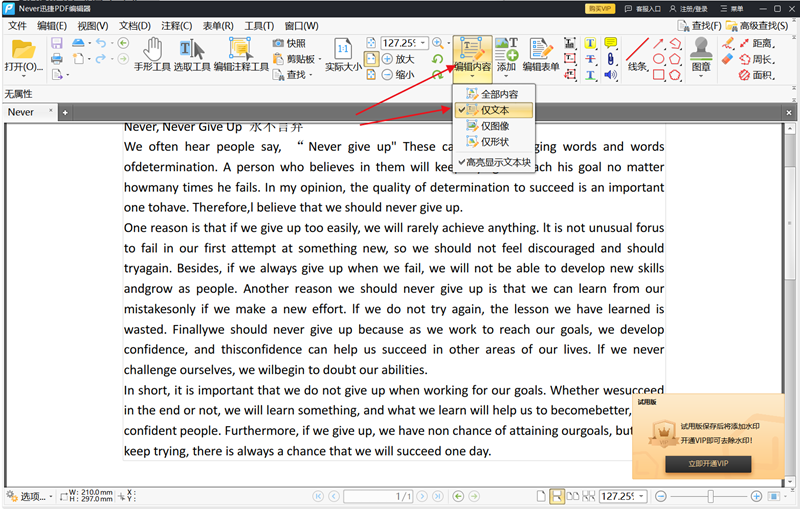Take a Snapshot (快照)
800x509 pixels.
click(x=289, y=43)
